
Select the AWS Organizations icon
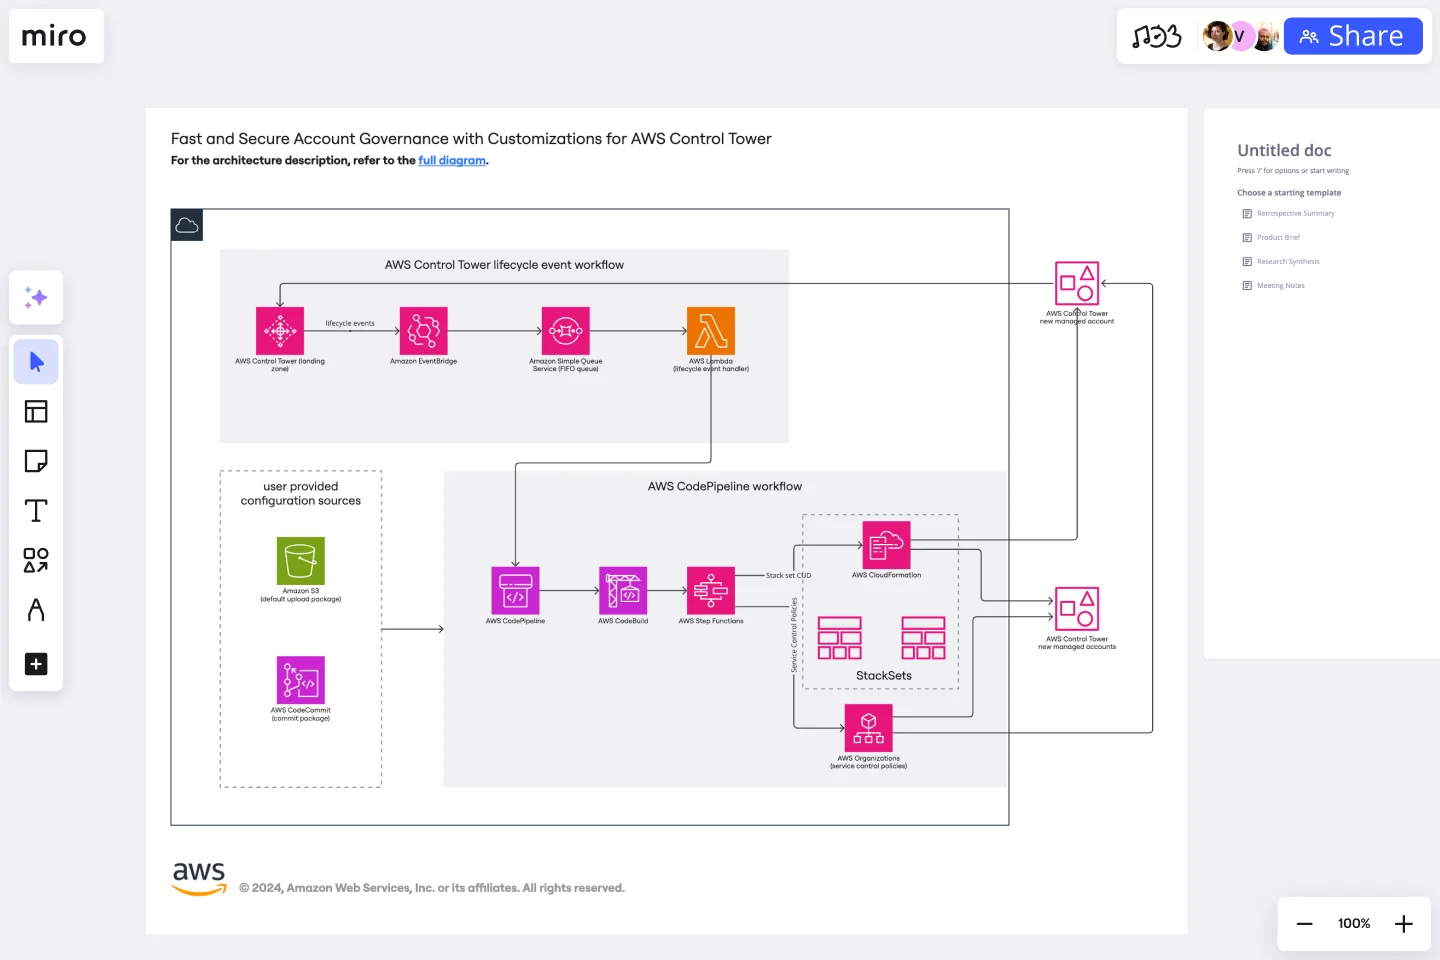tap(869, 728)
